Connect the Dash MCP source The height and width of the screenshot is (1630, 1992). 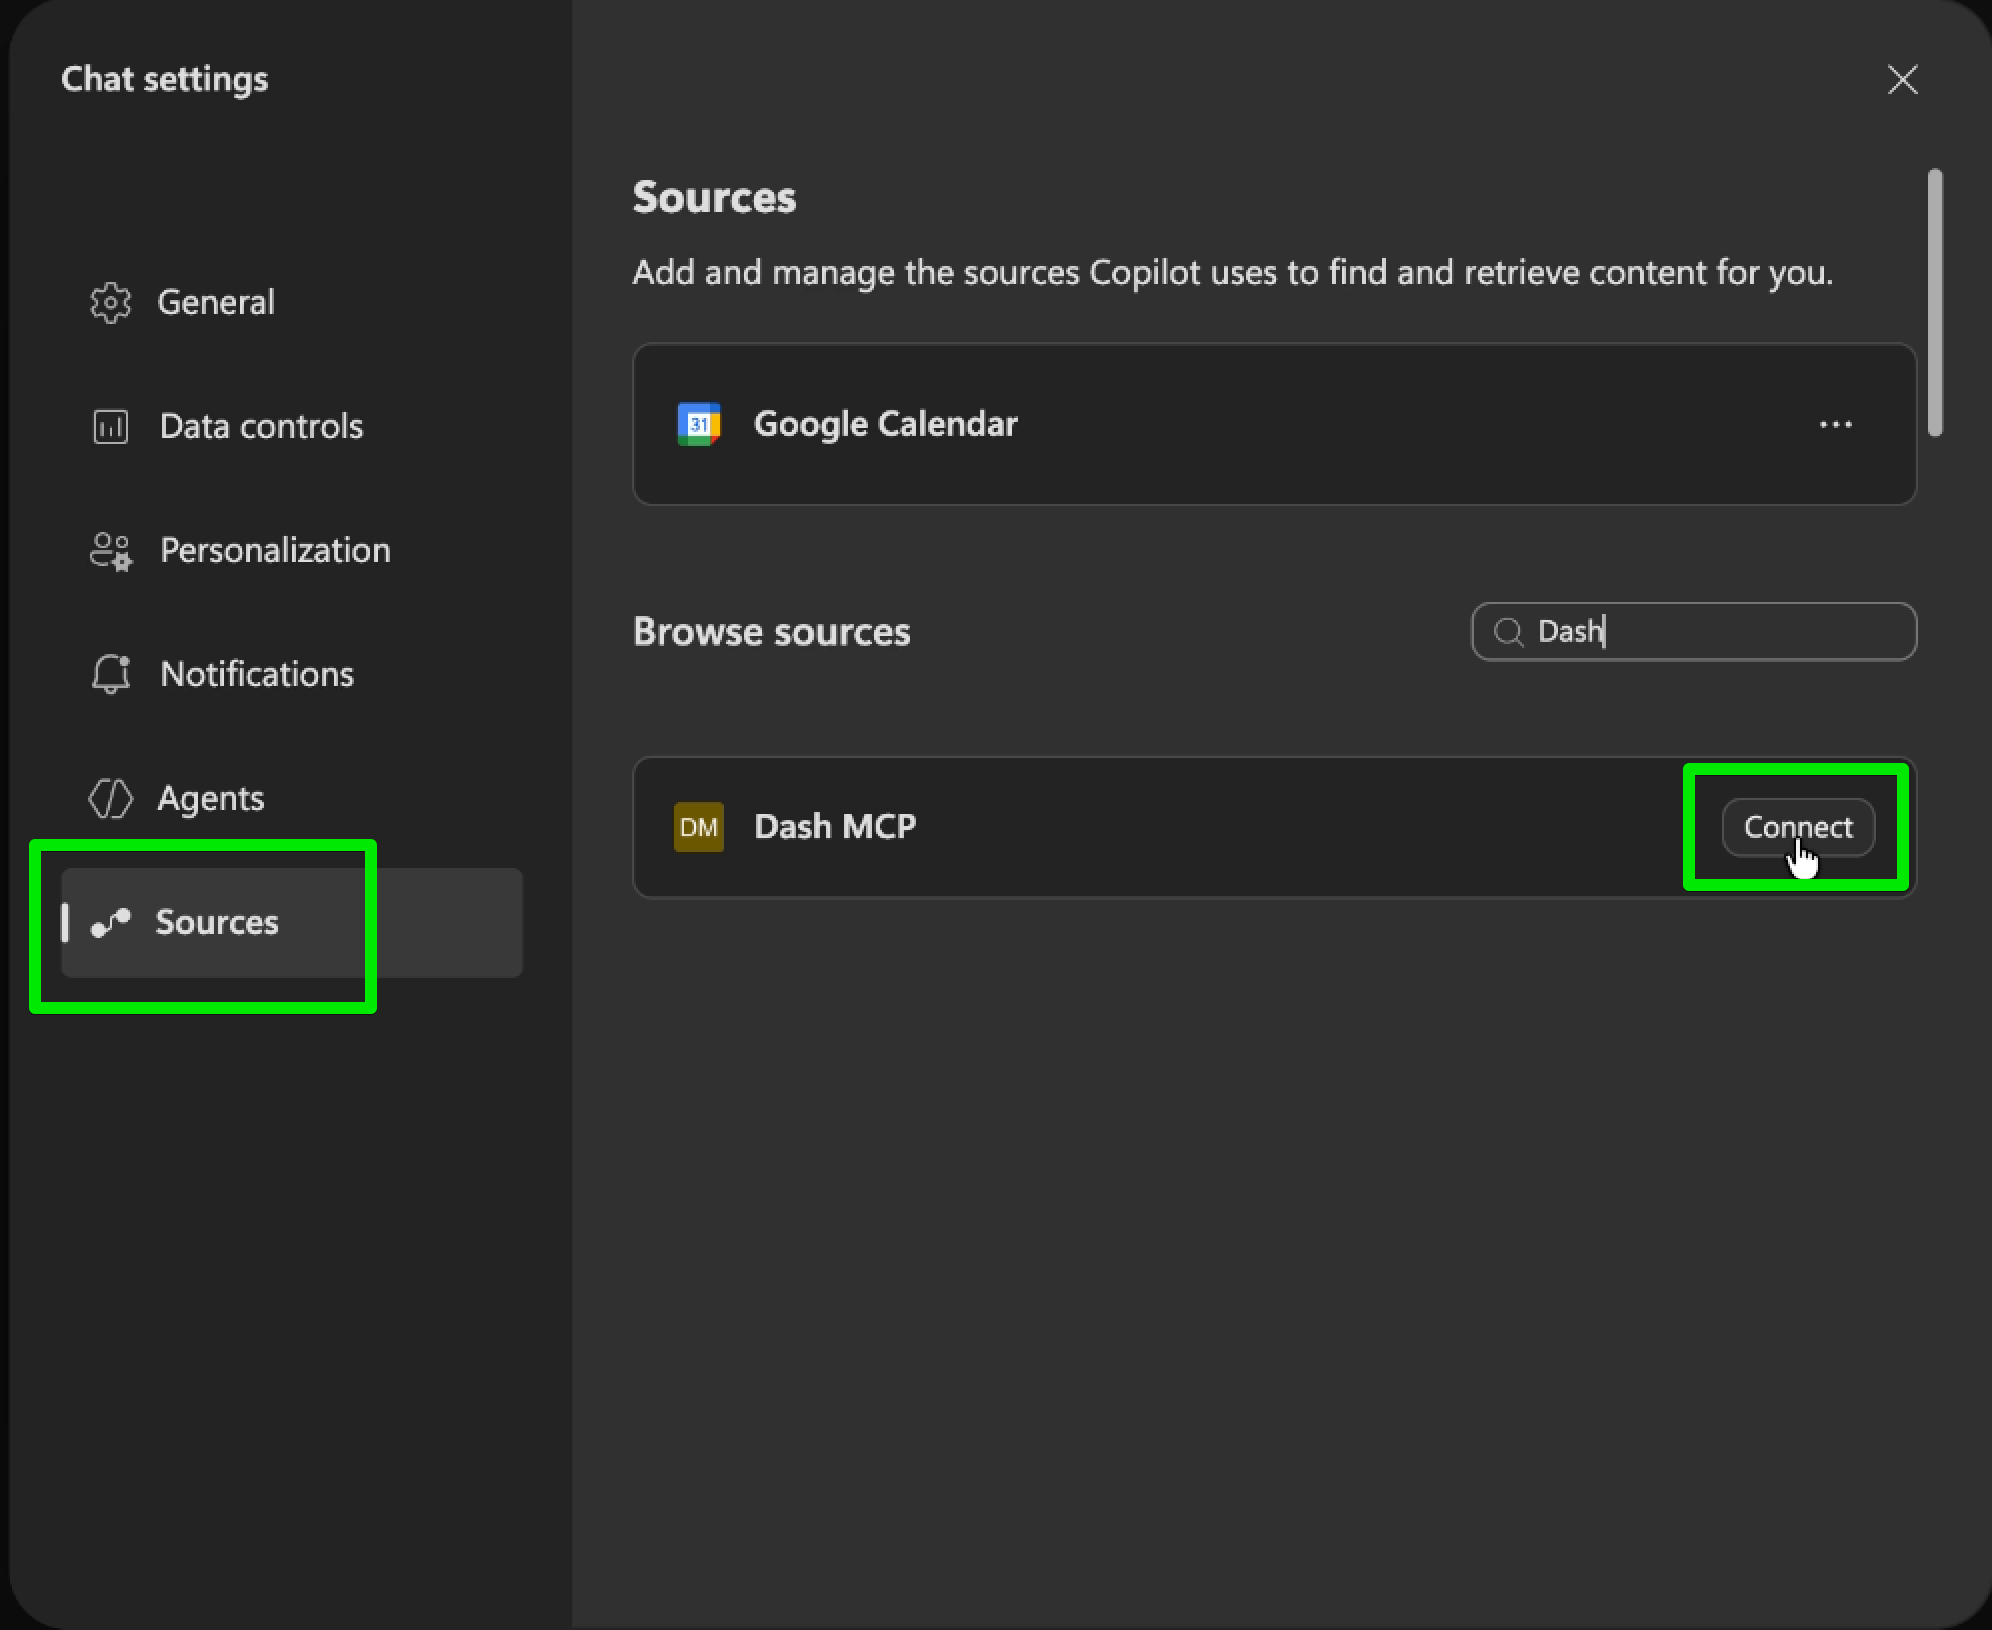coord(1798,827)
